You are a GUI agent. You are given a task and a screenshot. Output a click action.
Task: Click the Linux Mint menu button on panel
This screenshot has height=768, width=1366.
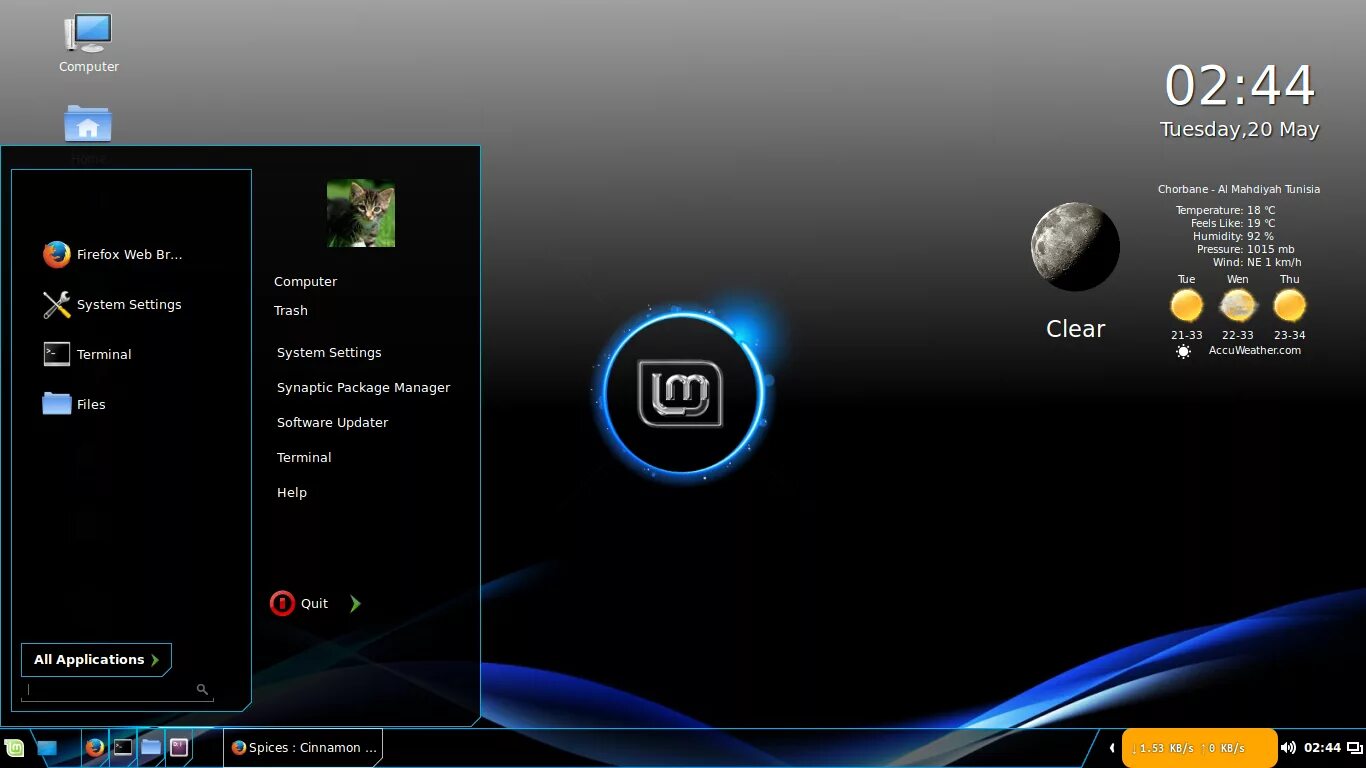[14, 747]
